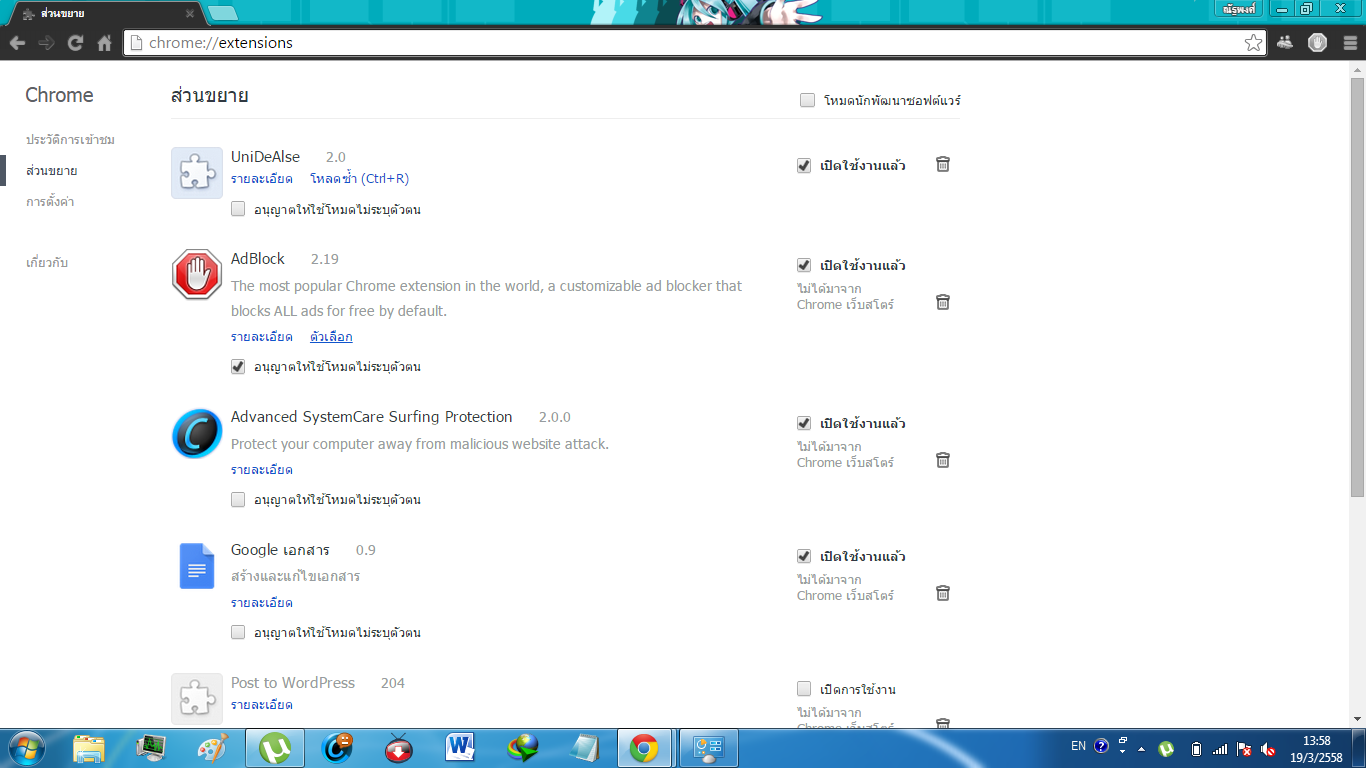Select ส่วนขยาย (Extensions) in sidebar
This screenshot has width=1366, height=768.
(52, 170)
